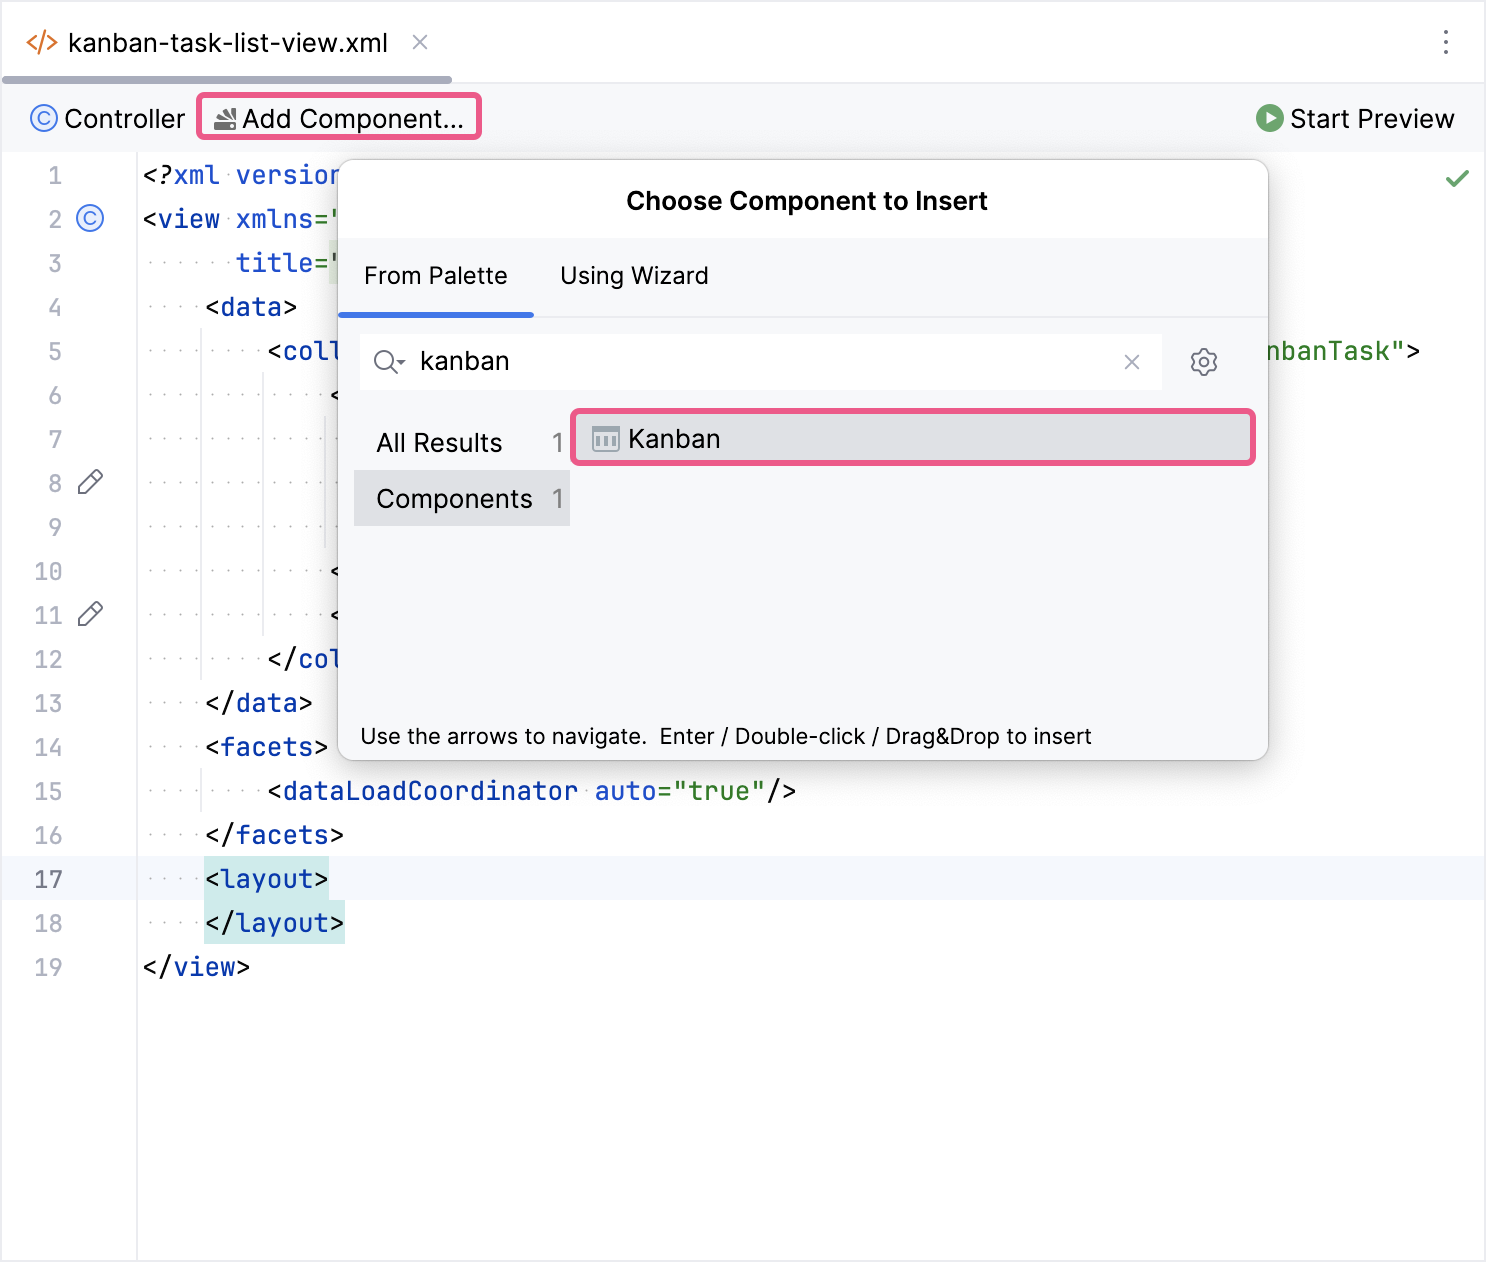Click the green Start Preview play icon
The image size is (1486, 1262).
point(1268,118)
